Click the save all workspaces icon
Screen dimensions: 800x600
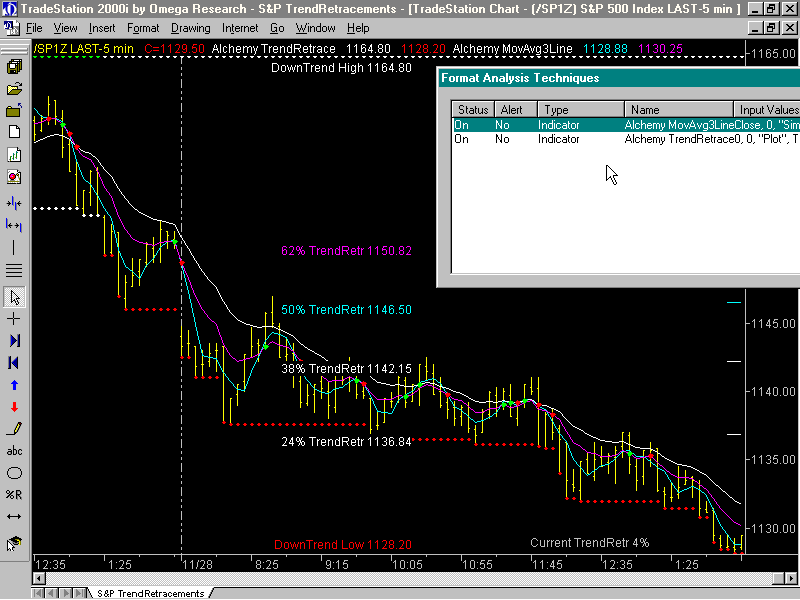[14, 66]
